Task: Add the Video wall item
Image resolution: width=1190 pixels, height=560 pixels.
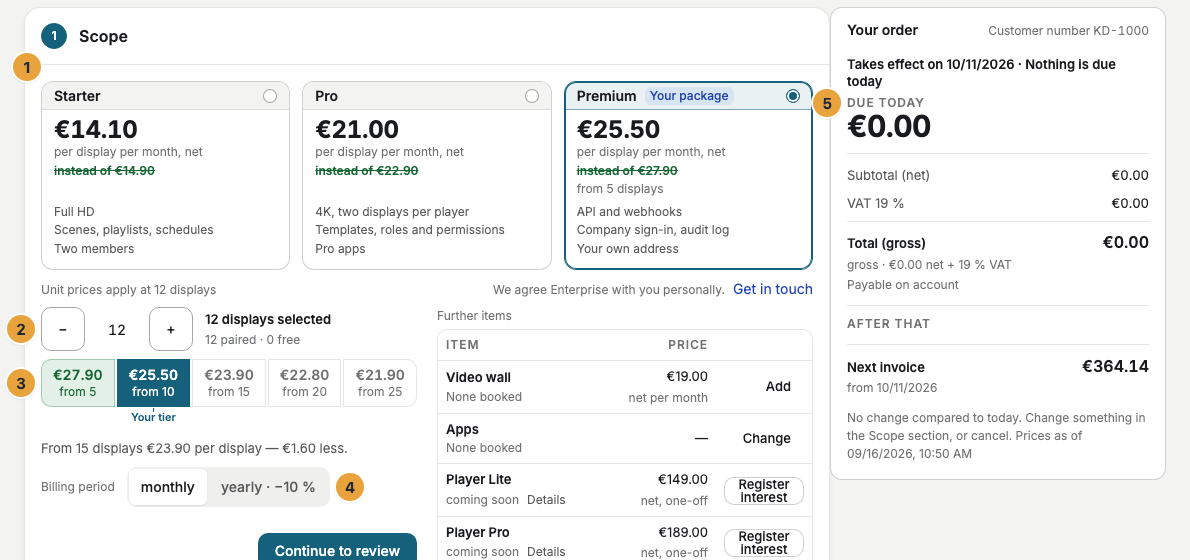Action: 779,386
